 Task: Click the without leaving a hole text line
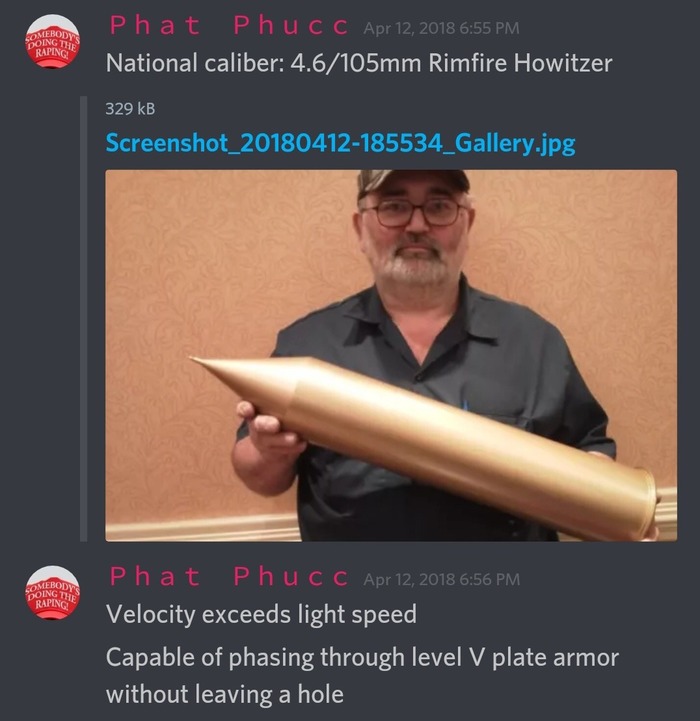tap(224, 694)
